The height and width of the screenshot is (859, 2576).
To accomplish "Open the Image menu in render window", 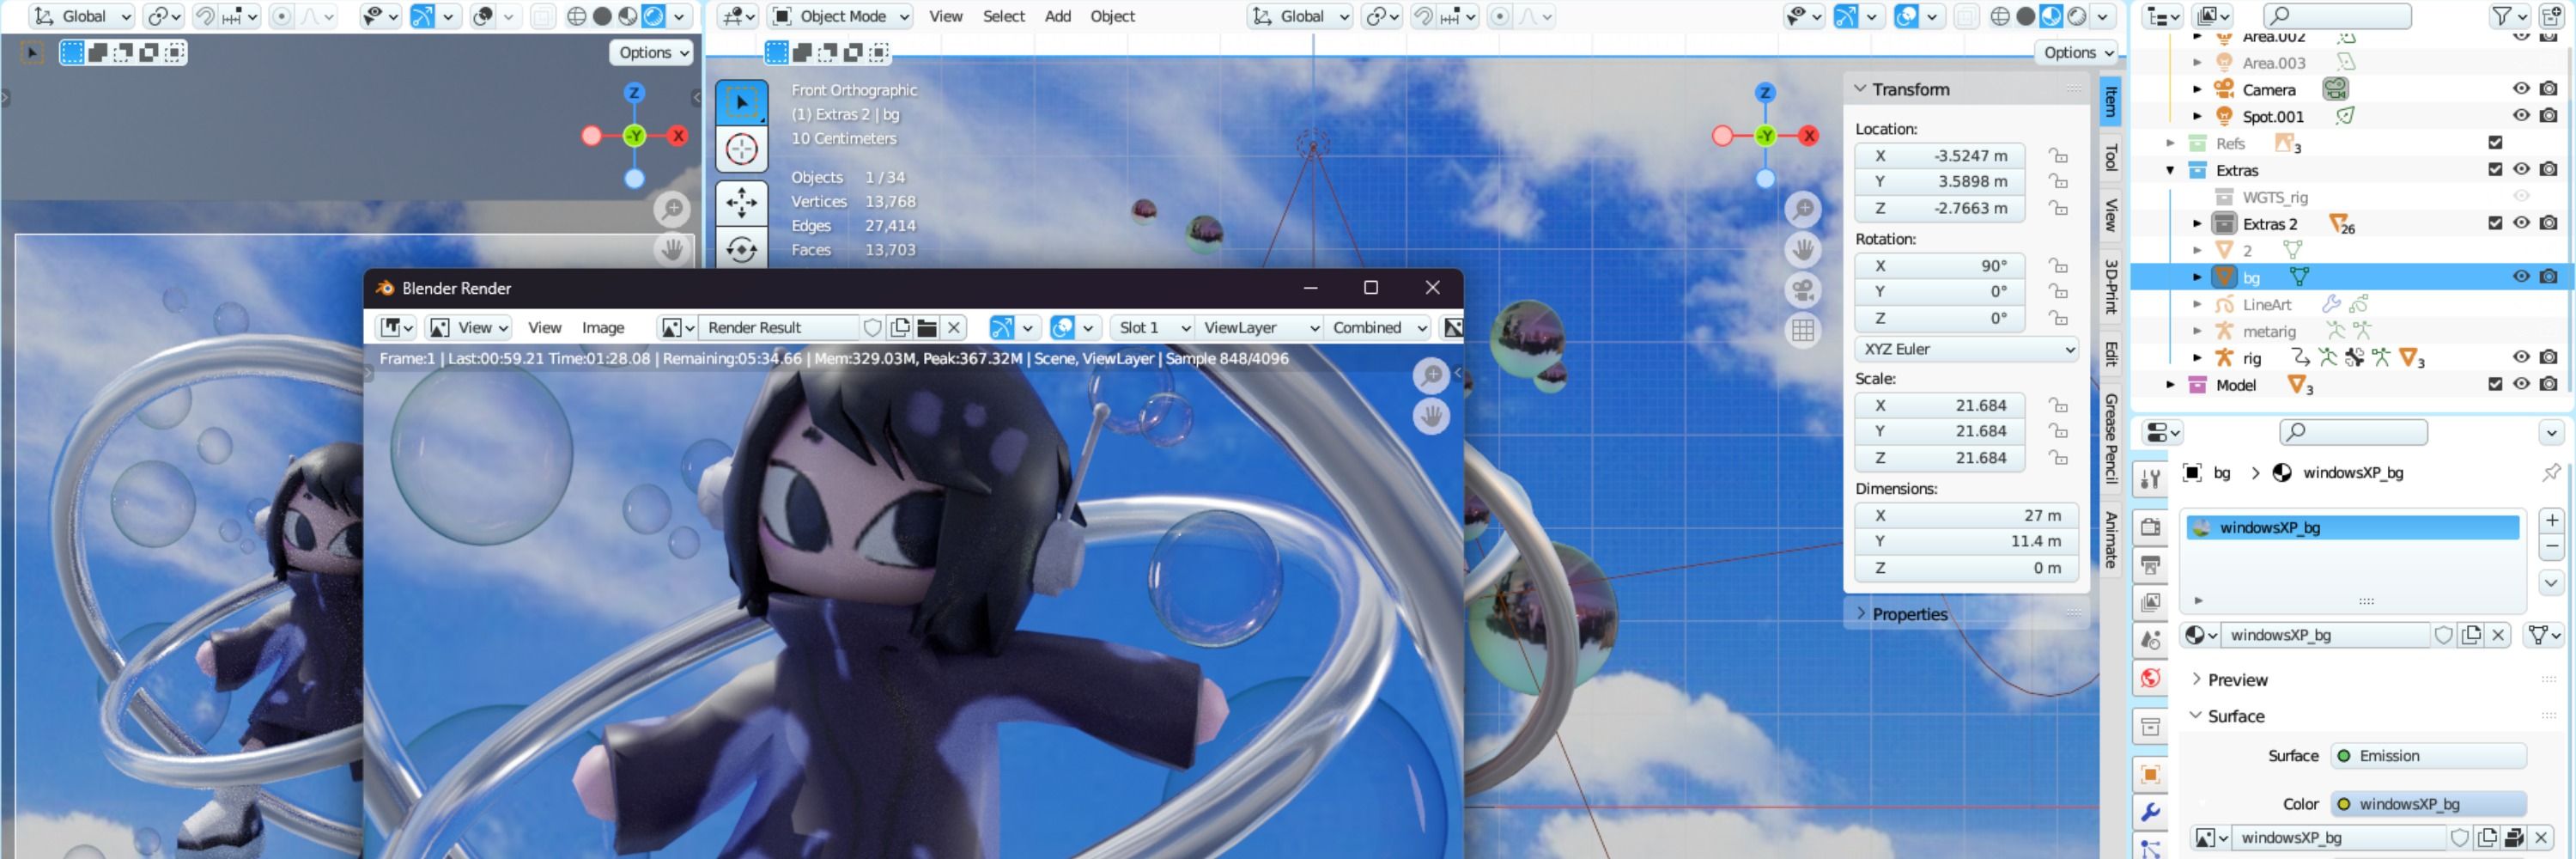I will pos(603,328).
